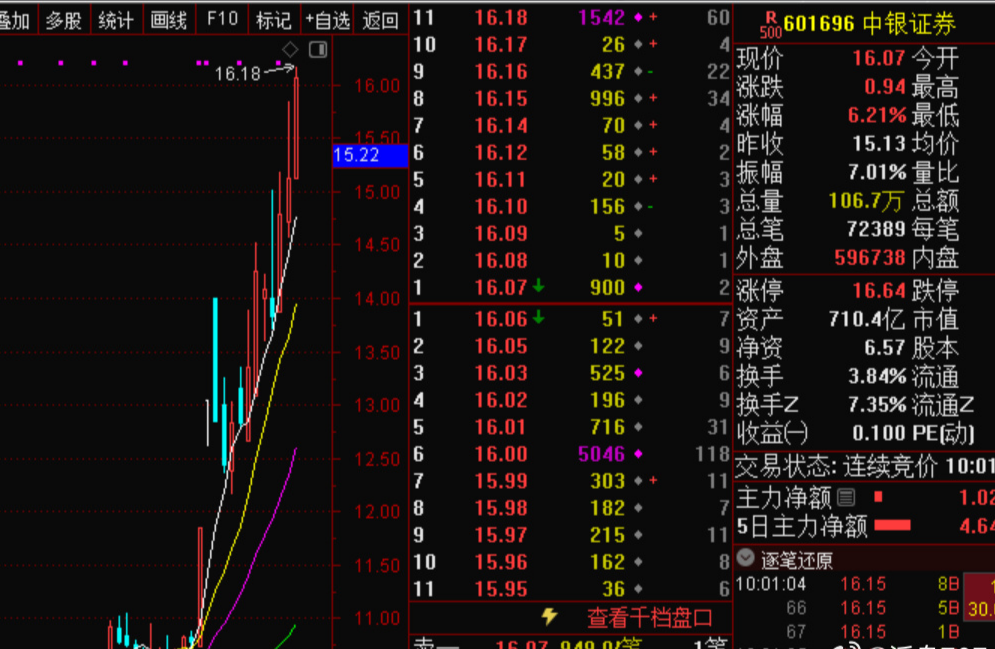Add stock via +自选
This screenshot has height=649, width=995.
tap(327, 20)
